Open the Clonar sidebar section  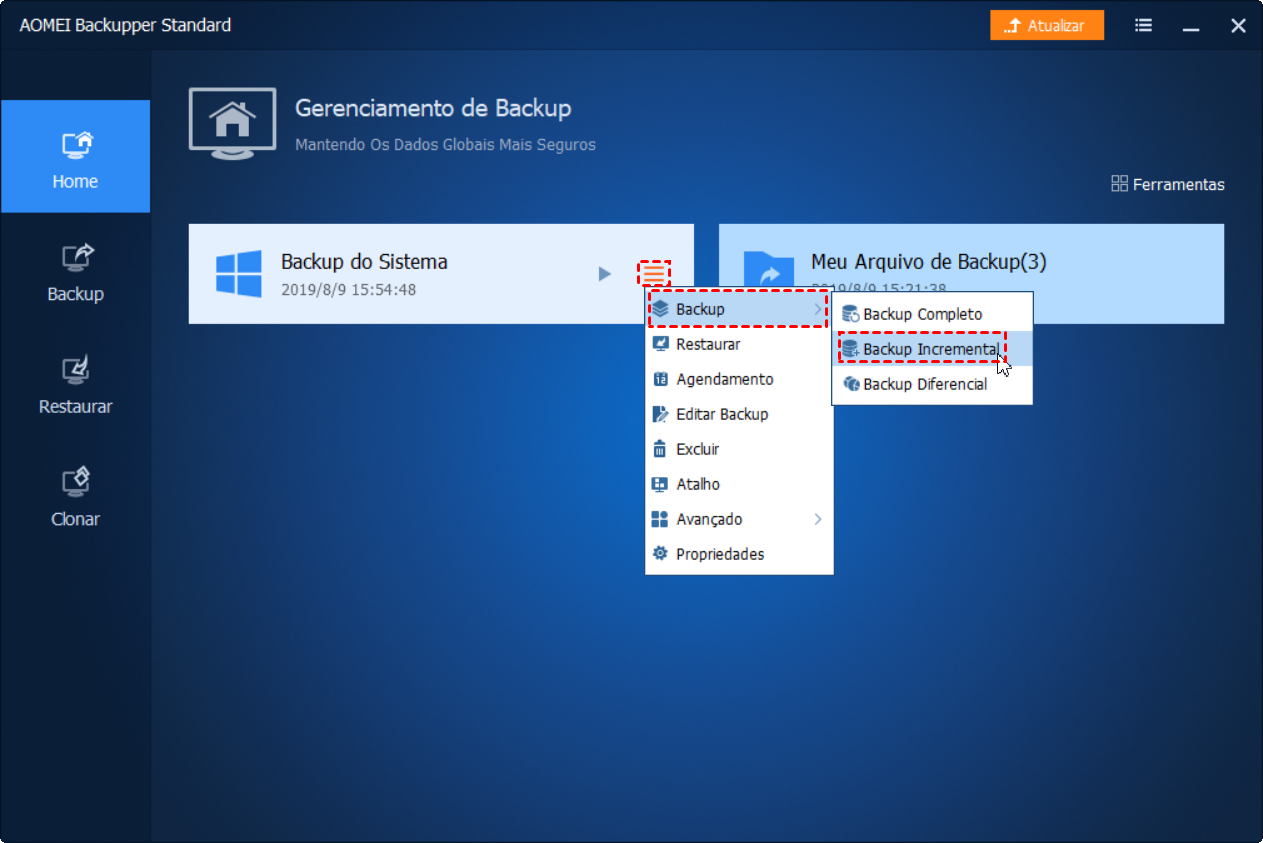pyautogui.click(x=75, y=497)
